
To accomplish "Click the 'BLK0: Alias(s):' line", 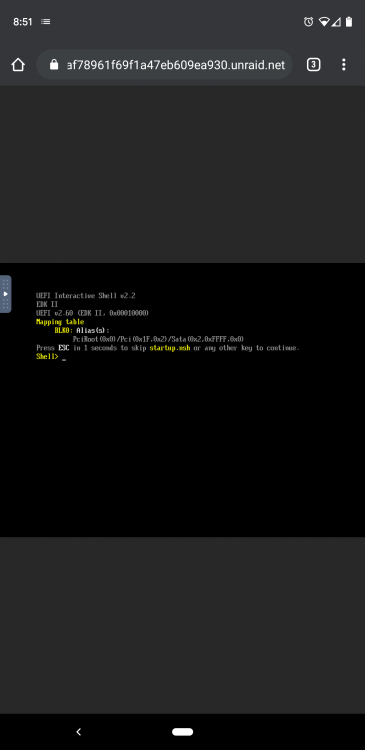I will pos(82,331).
